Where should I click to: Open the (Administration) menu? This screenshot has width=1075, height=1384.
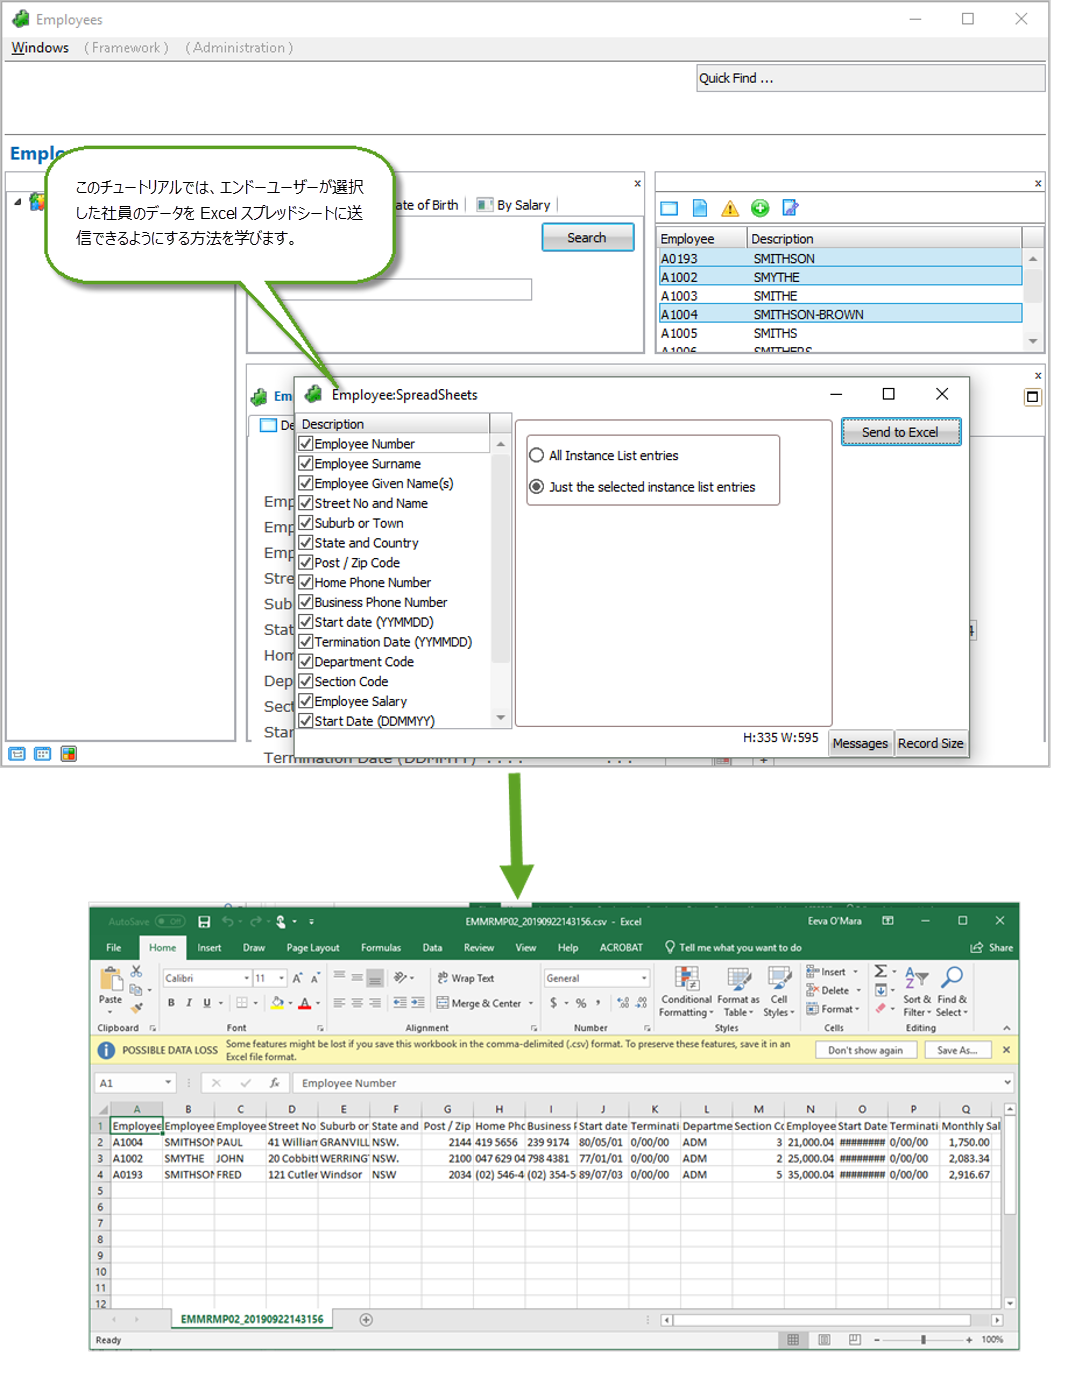tap(239, 48)
